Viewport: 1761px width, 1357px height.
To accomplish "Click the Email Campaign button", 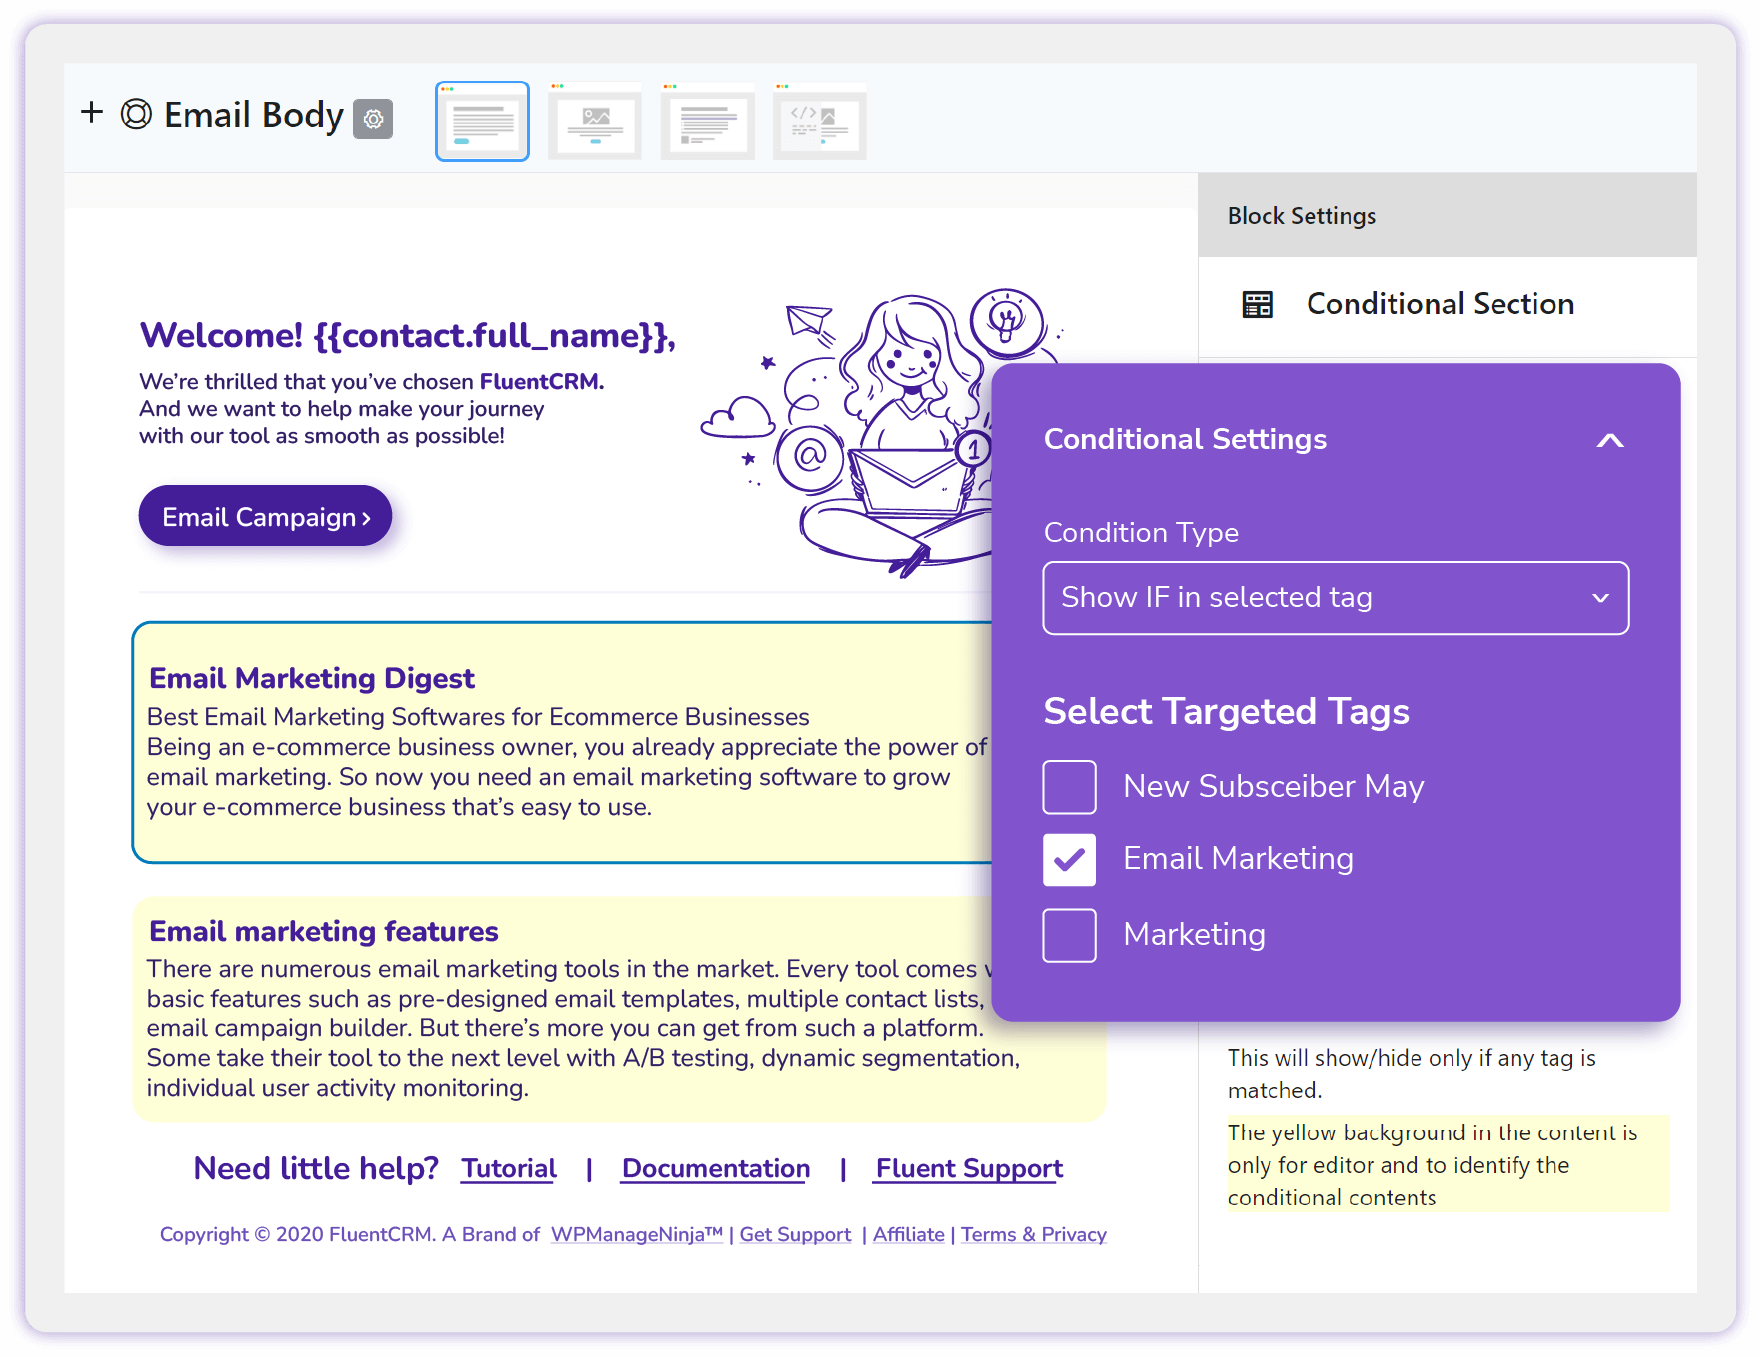I will click(265, 516).
